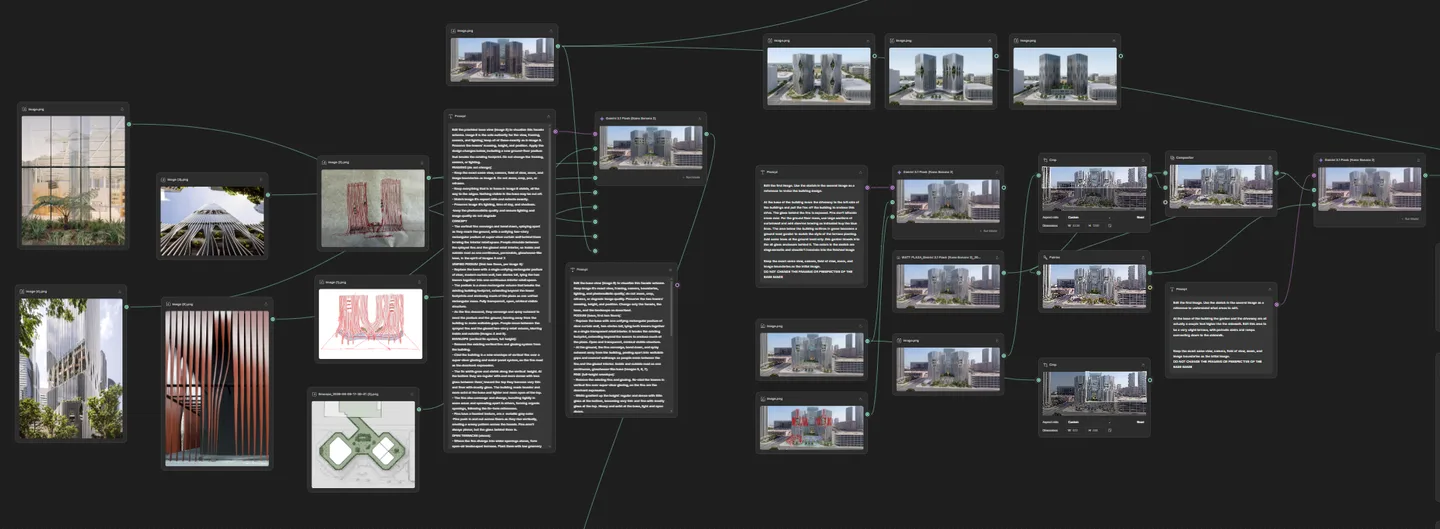
Task: Open menu of prompt node beside Painter
Action: coord(1270,289)
